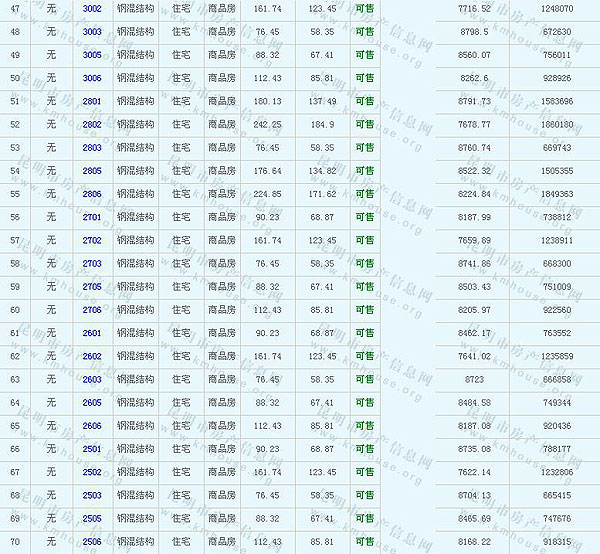
Task: Open room number 3002 link
Action: (x=92, y=8)
